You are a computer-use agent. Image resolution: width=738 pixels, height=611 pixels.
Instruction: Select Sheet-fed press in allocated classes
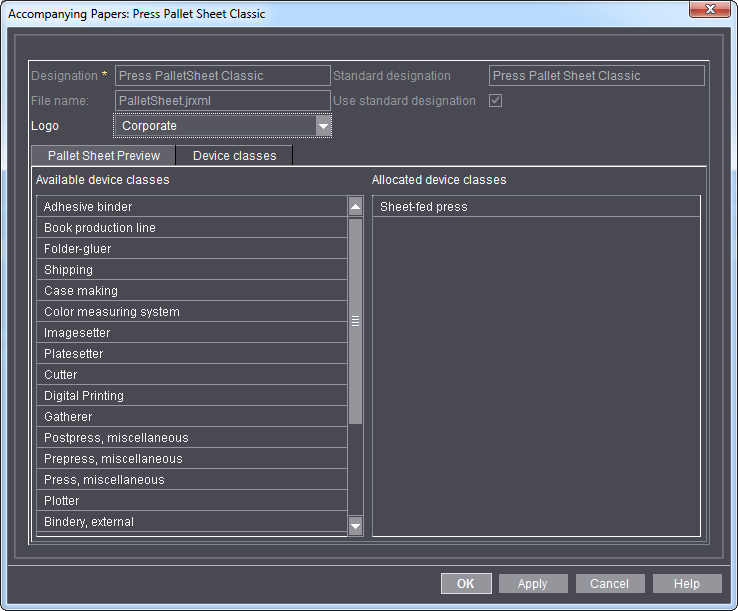coord(536,207)
